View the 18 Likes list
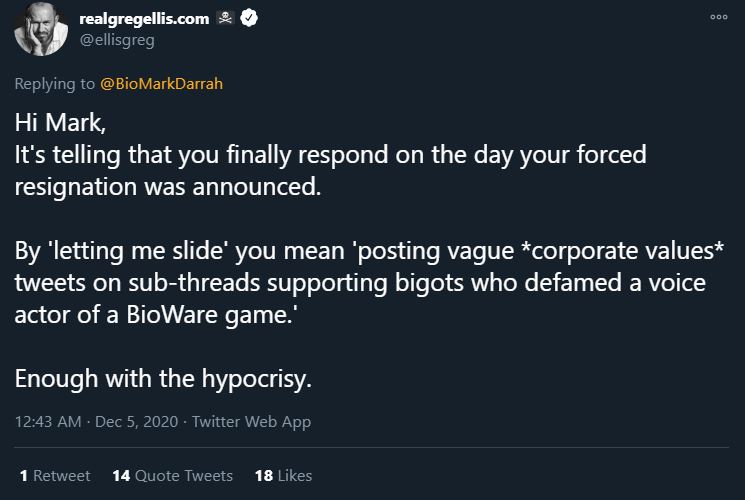 (283, 476)
